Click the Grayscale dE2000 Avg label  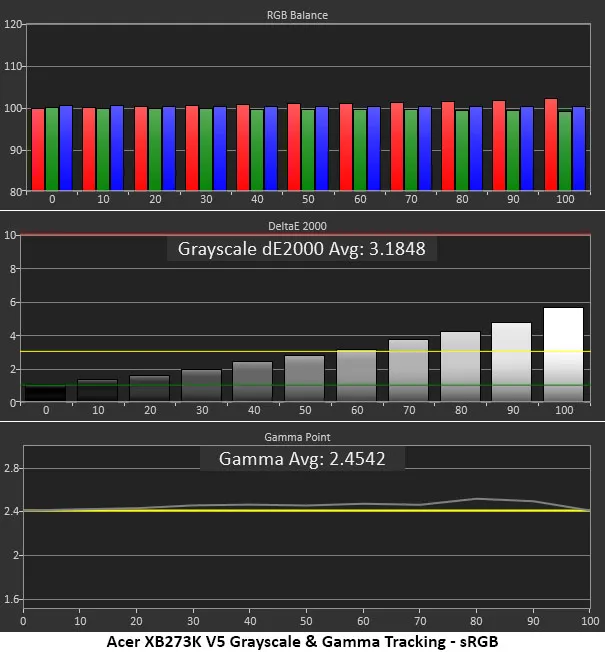[301, 249]
